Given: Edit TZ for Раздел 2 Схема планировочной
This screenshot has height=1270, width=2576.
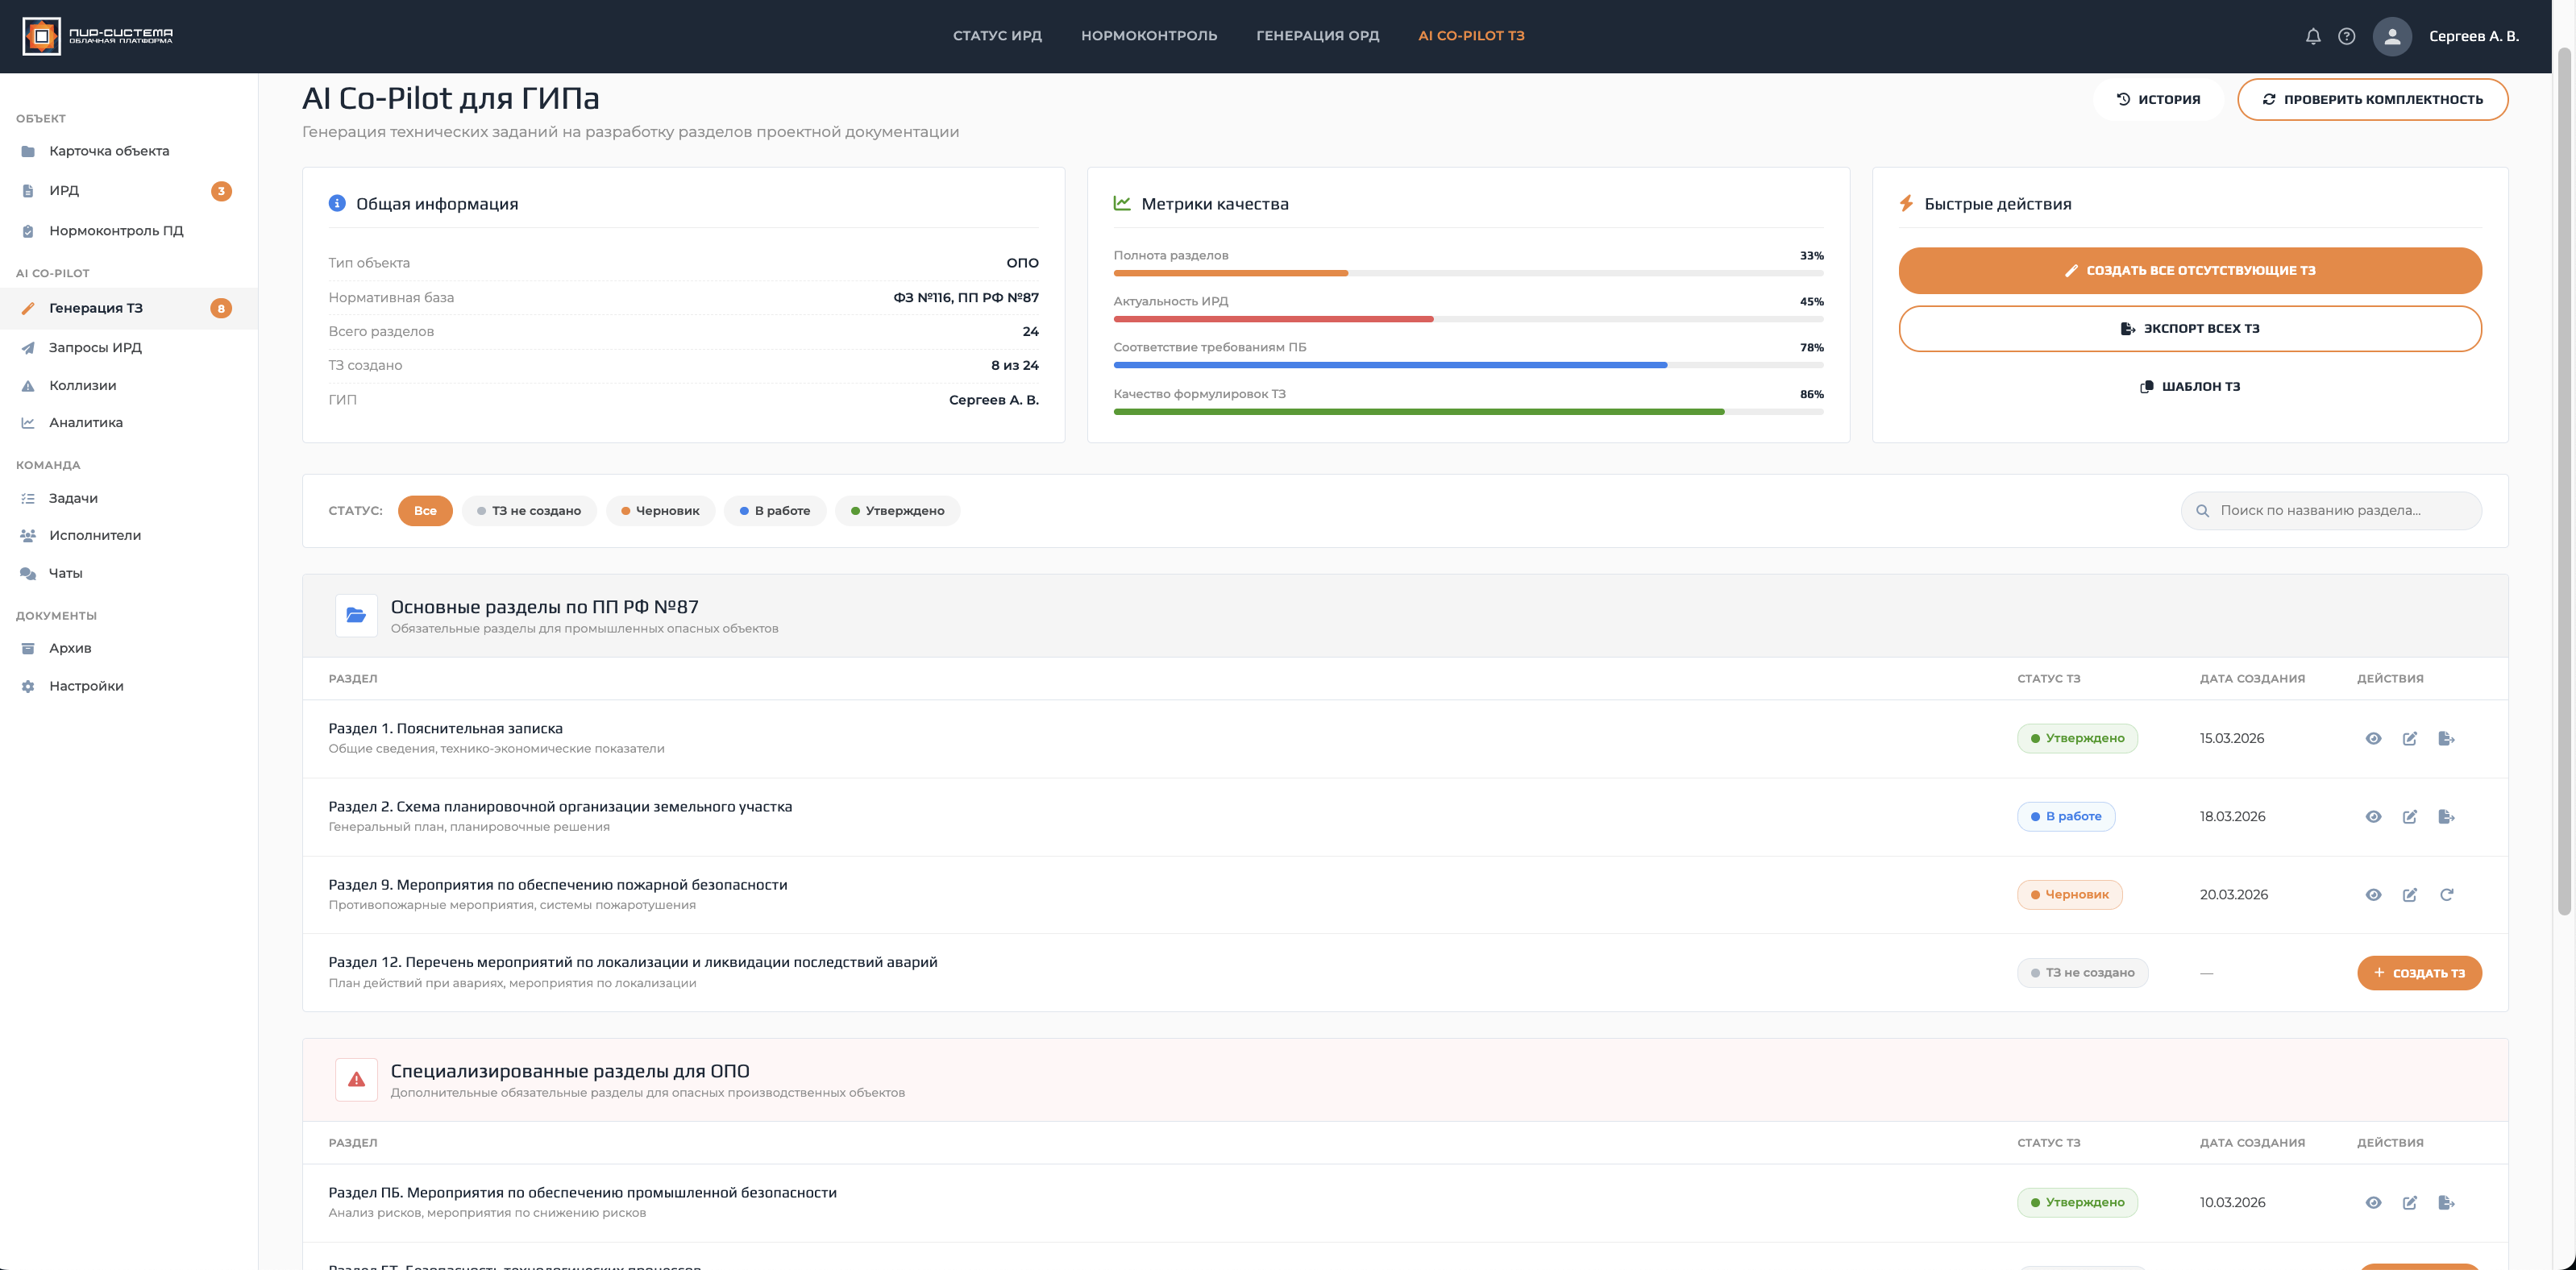Looking at the screenshot, I should click(x=2410, y=816).
